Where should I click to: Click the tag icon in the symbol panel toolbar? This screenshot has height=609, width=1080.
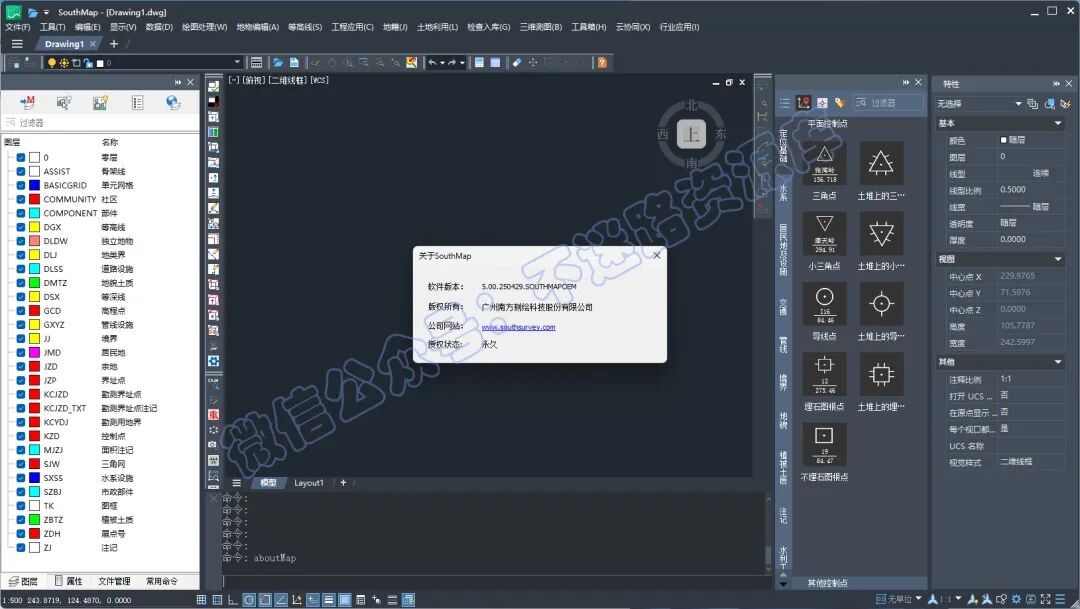tap(840, 103)
